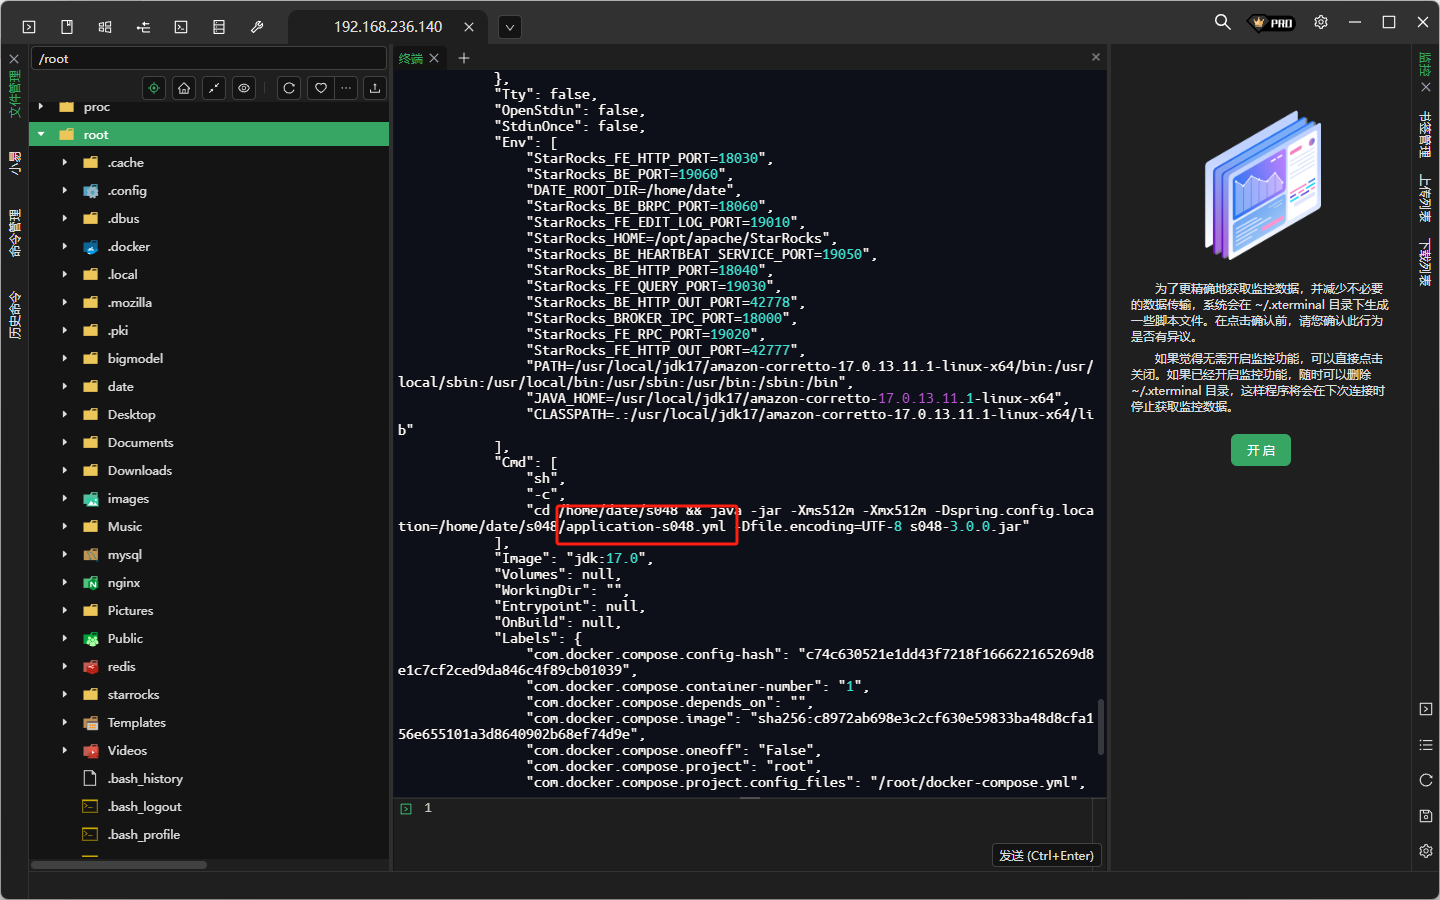
Task: Open the session tabs dropdown arrow
Action: (x=510, y=27)
